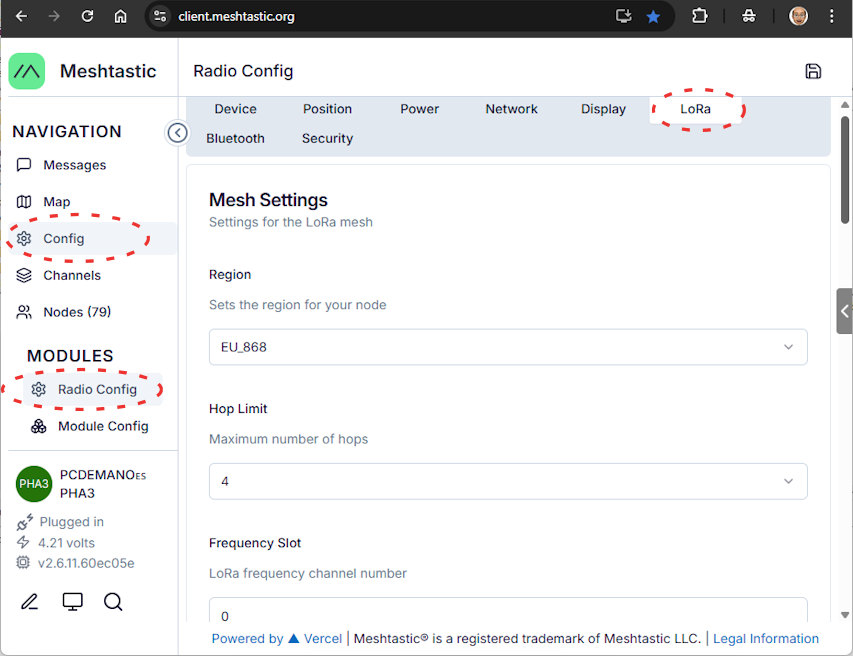The image size is (853, 656).
Task: Click the browser forward arrow
Action: (54, 16)
